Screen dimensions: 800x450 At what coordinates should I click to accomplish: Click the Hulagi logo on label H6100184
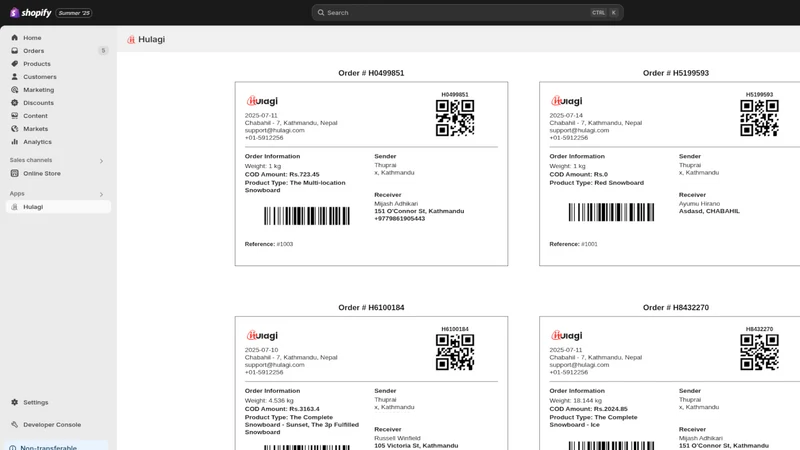(262, 336)
